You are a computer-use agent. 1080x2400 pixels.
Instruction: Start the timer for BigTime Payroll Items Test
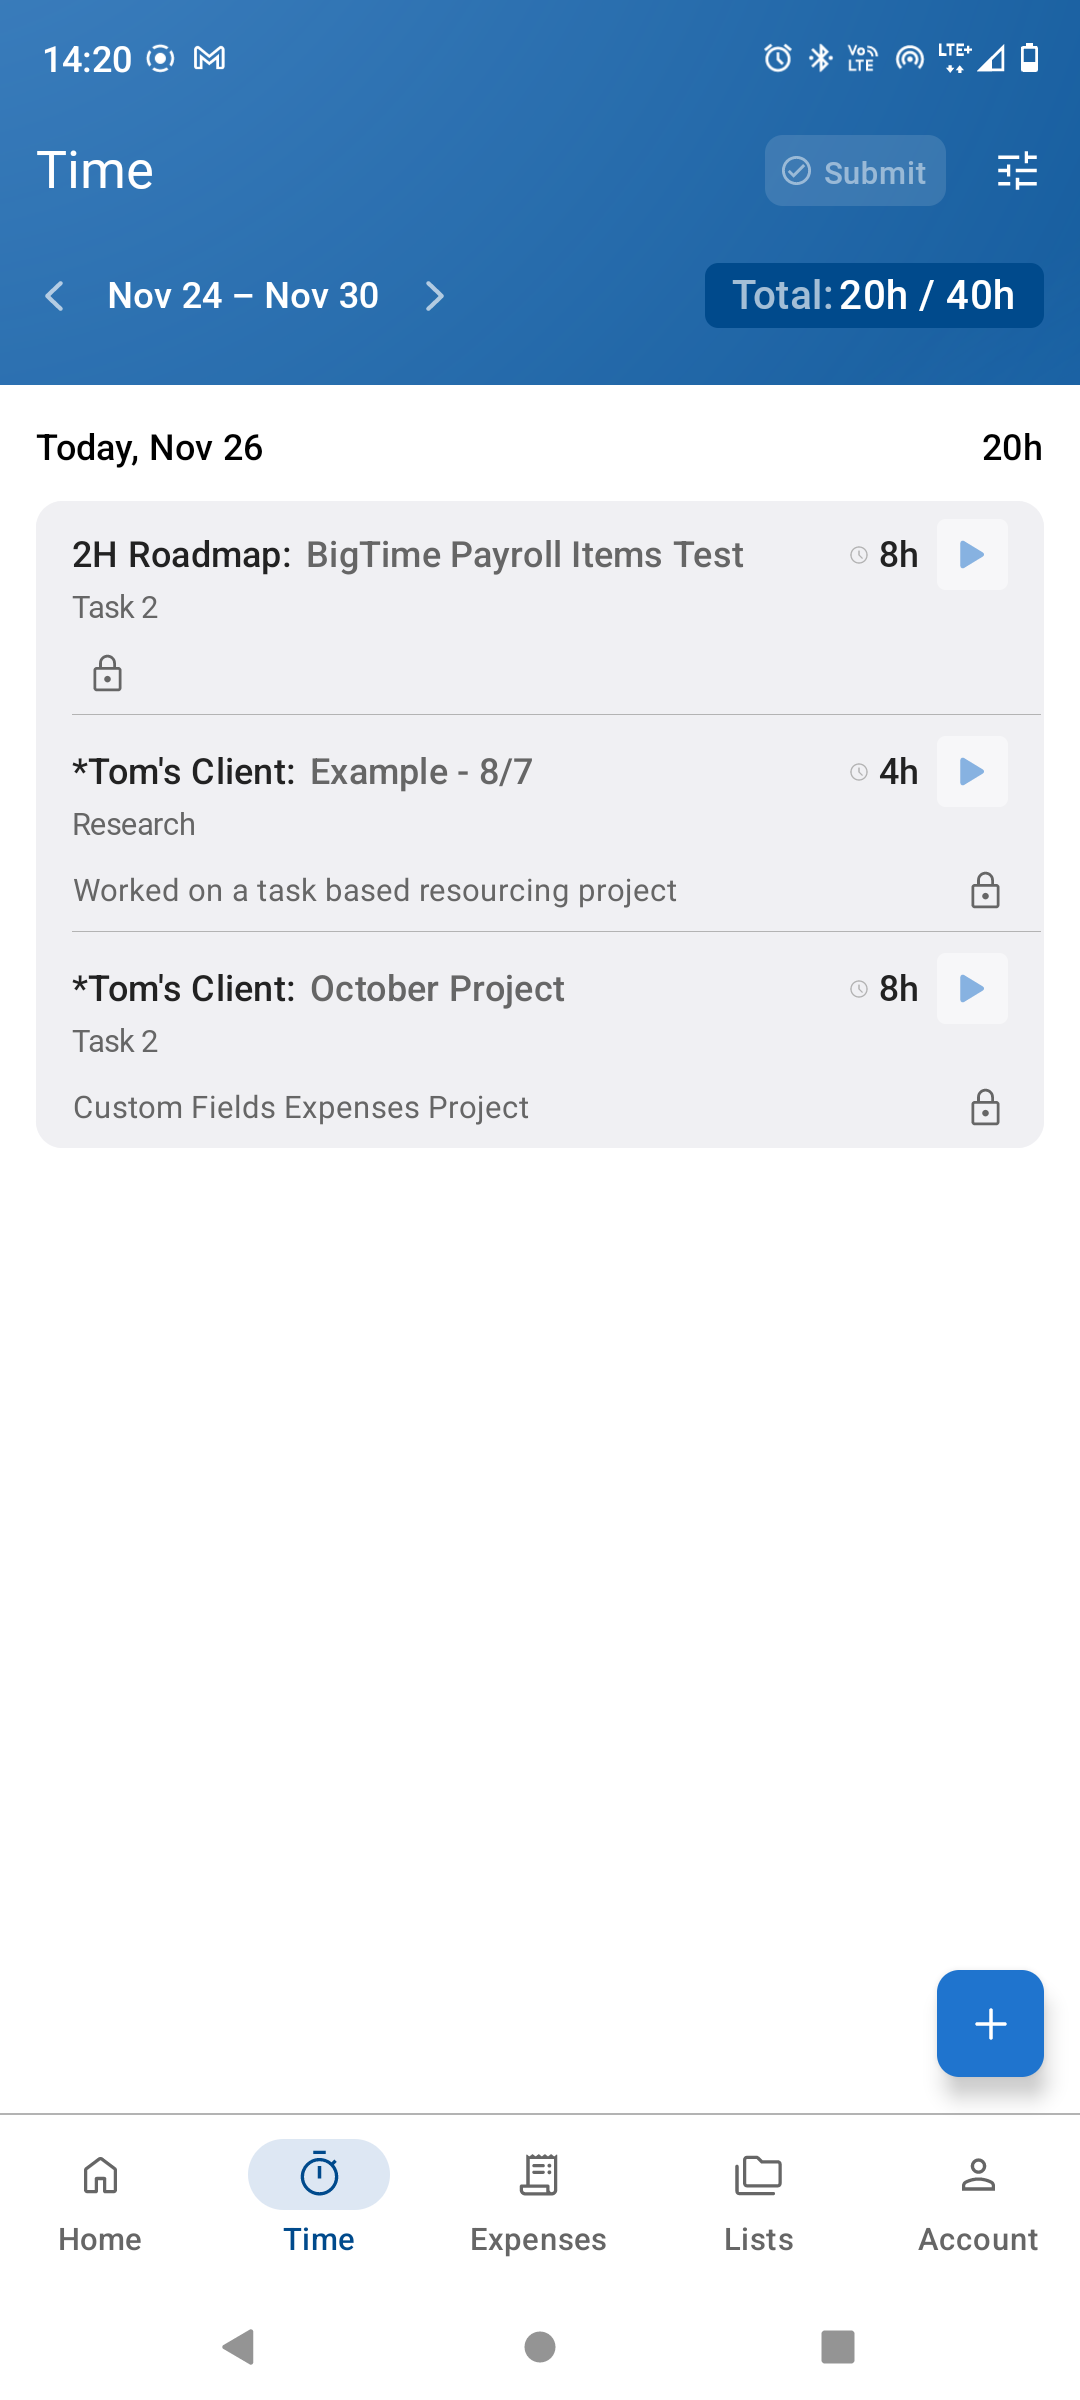(x=971, y=554)
